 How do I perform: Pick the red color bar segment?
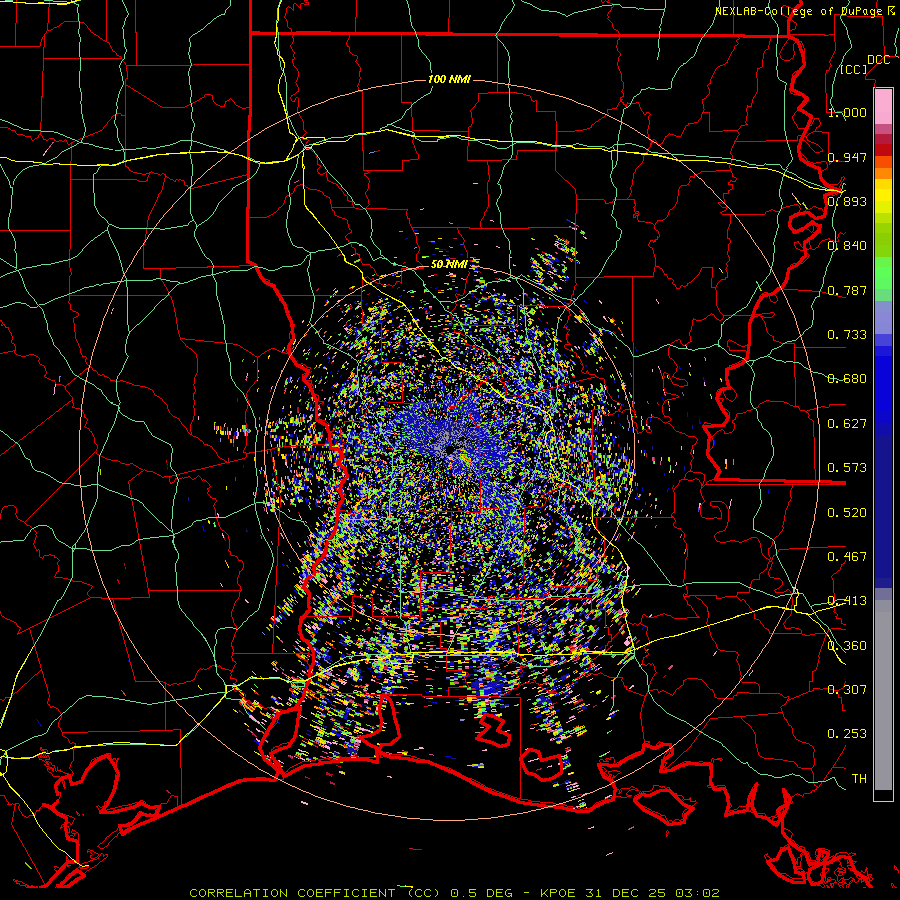coord(883,150)
